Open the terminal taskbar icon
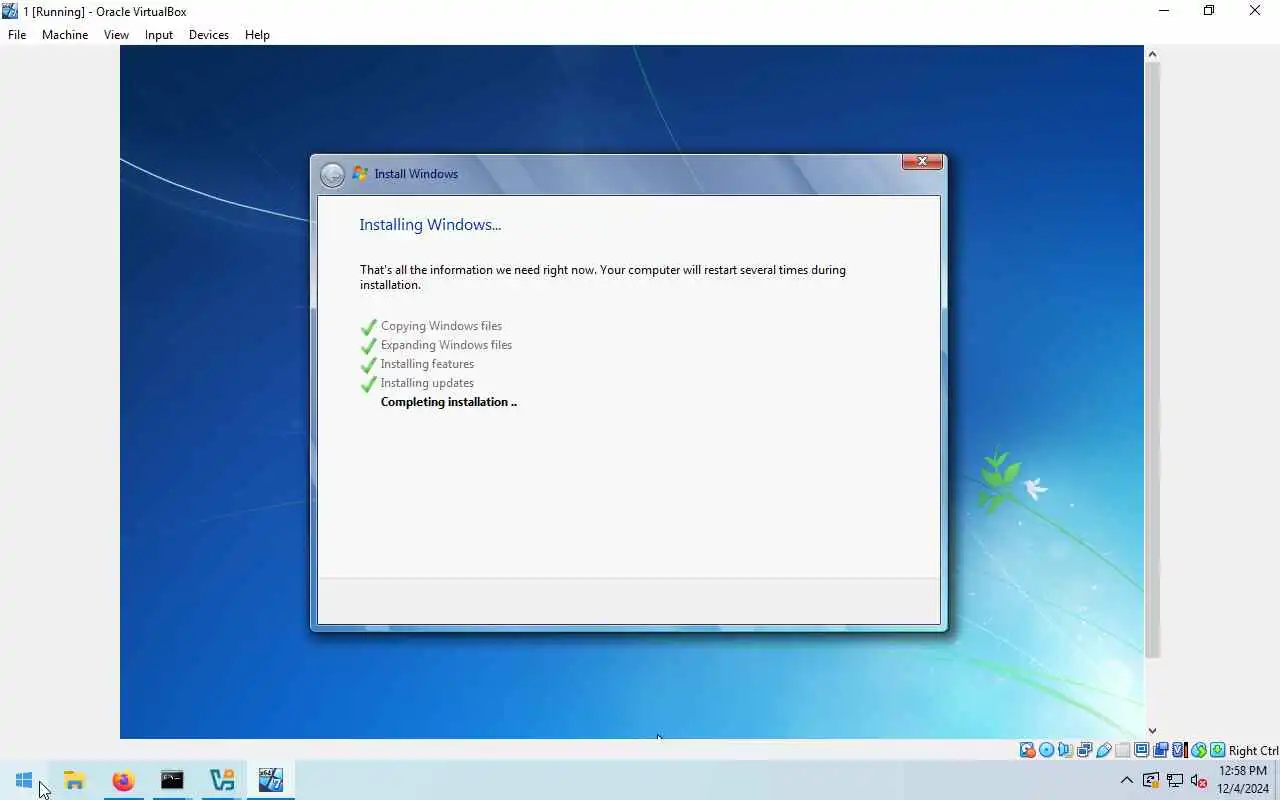Viewport: 1280px width, 800px height. click(172, 780)
